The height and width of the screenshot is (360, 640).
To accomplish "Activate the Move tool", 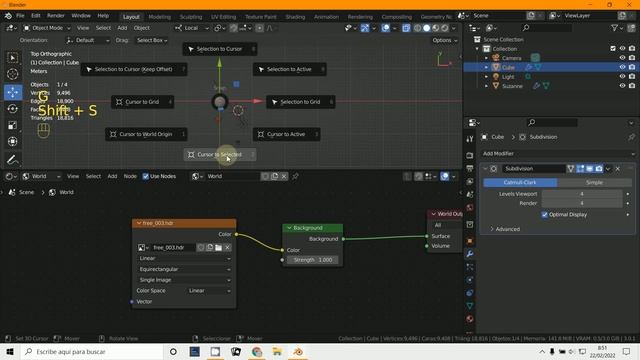I will [x=13, y=92].
